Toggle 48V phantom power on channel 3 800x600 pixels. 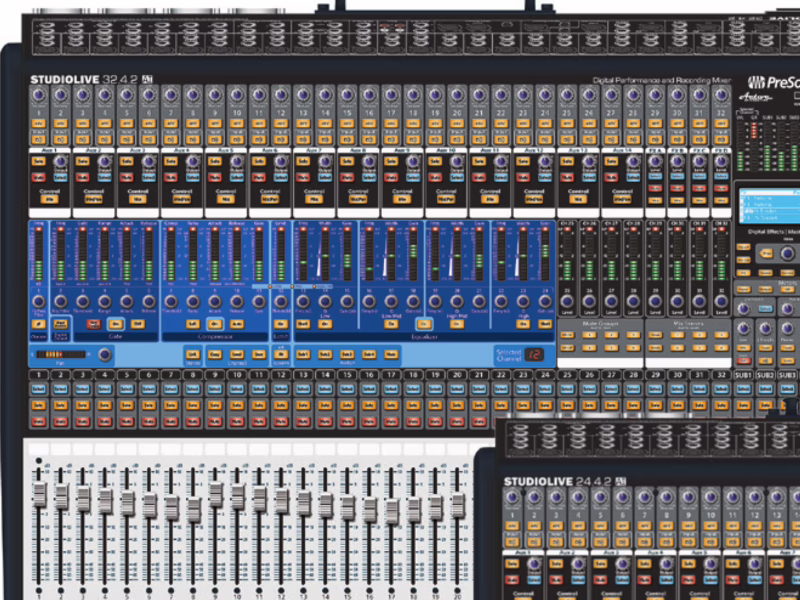(83, 123)
